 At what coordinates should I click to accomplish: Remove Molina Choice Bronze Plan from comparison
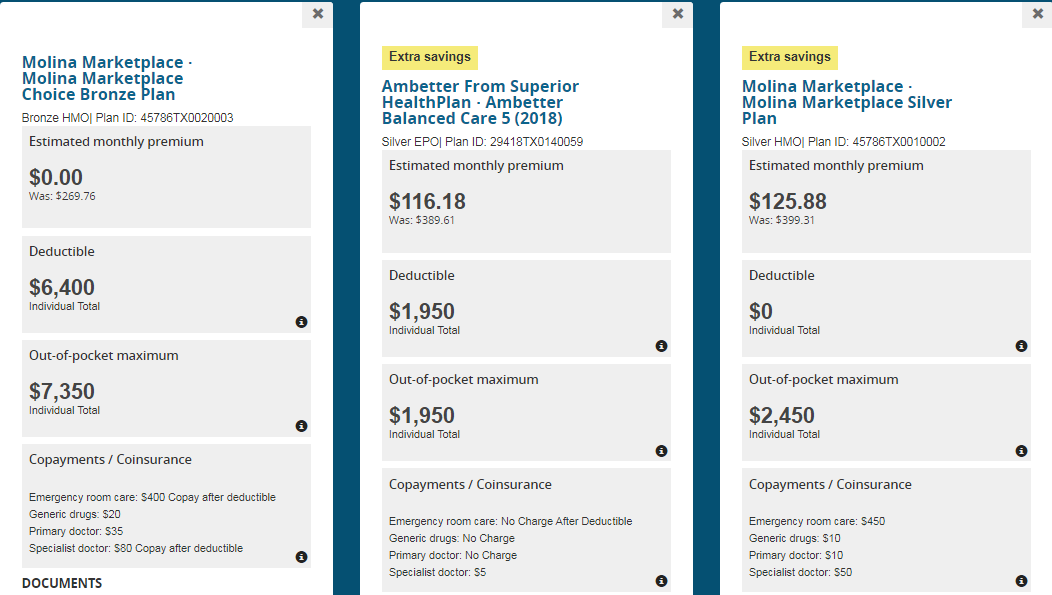318,14
